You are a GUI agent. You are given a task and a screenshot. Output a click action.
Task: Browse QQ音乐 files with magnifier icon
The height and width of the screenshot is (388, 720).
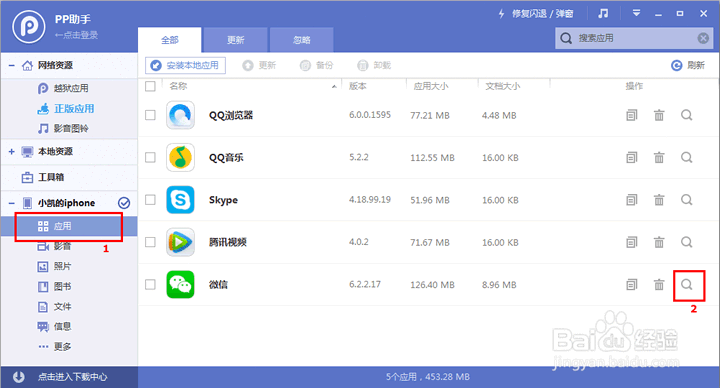tap(686, 157)
